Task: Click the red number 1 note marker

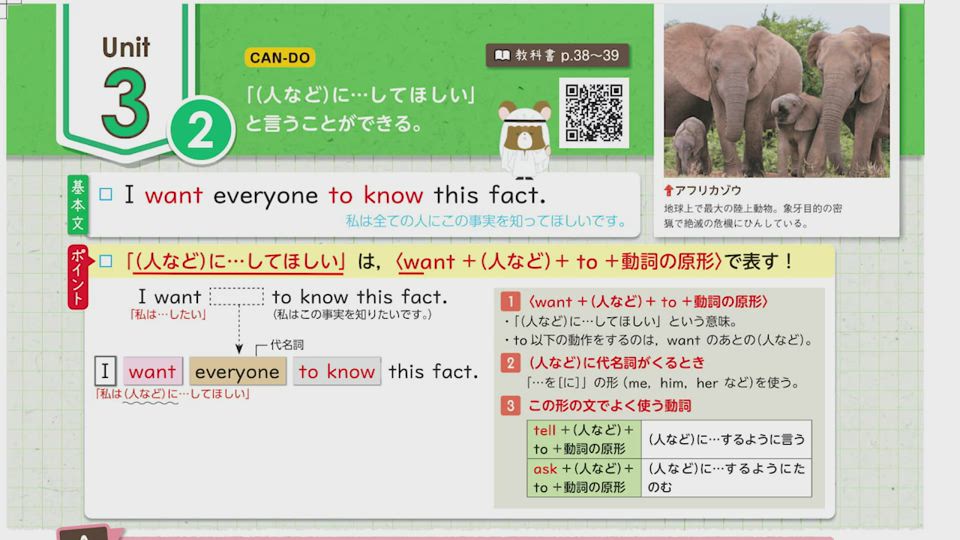Action: click(x=510, y=301)
